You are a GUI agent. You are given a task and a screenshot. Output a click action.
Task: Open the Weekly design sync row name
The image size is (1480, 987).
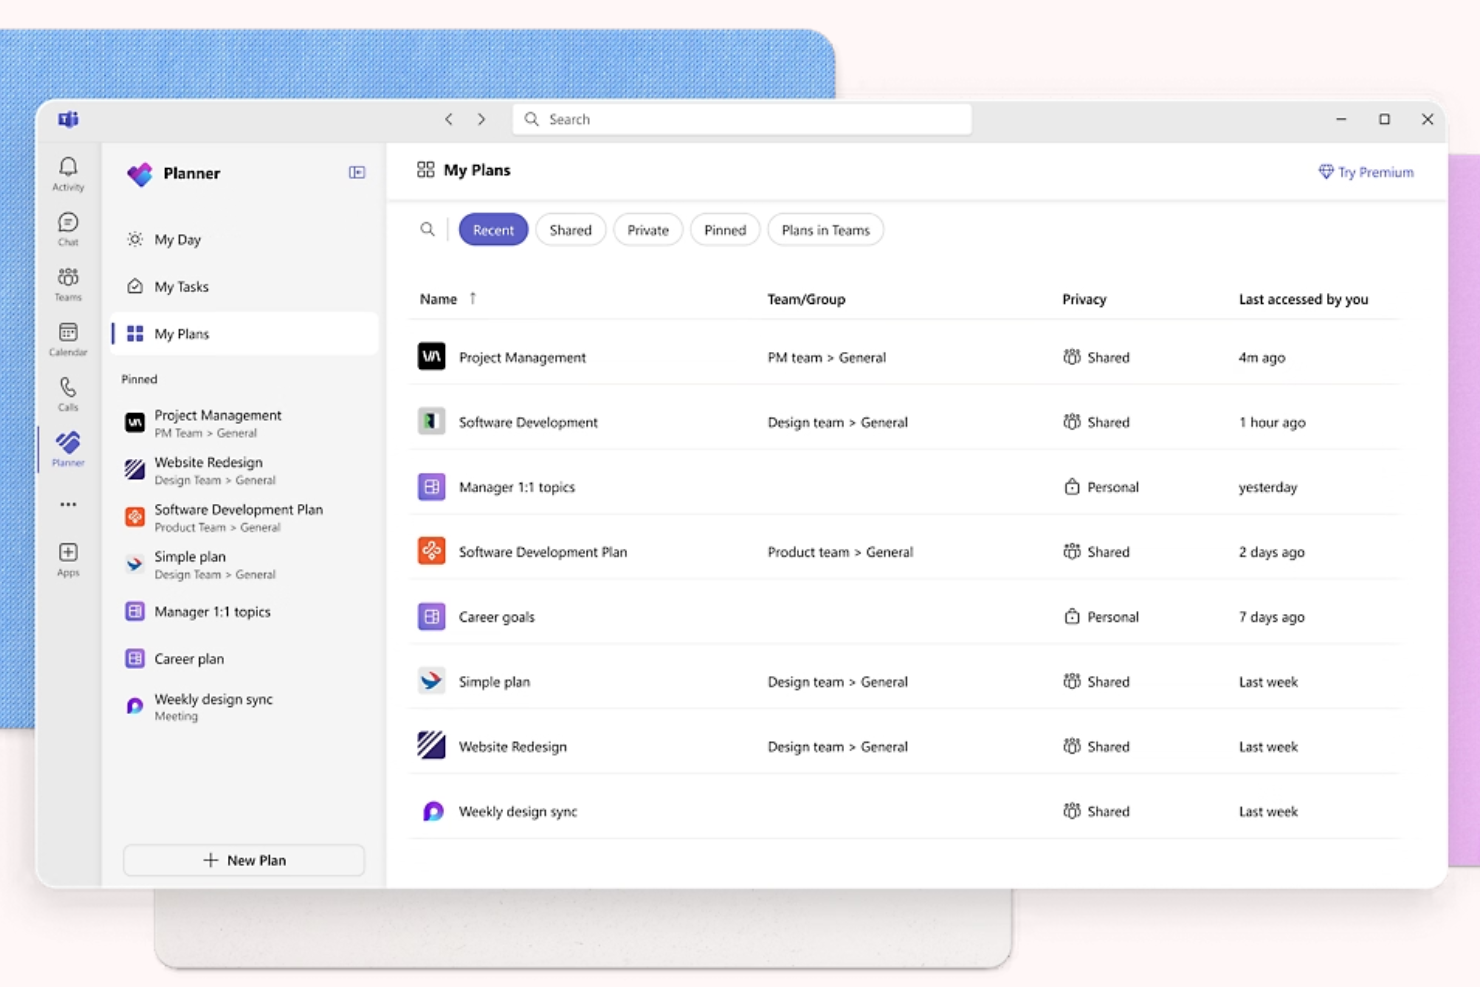pyautogui.click(x=517, y=812)
